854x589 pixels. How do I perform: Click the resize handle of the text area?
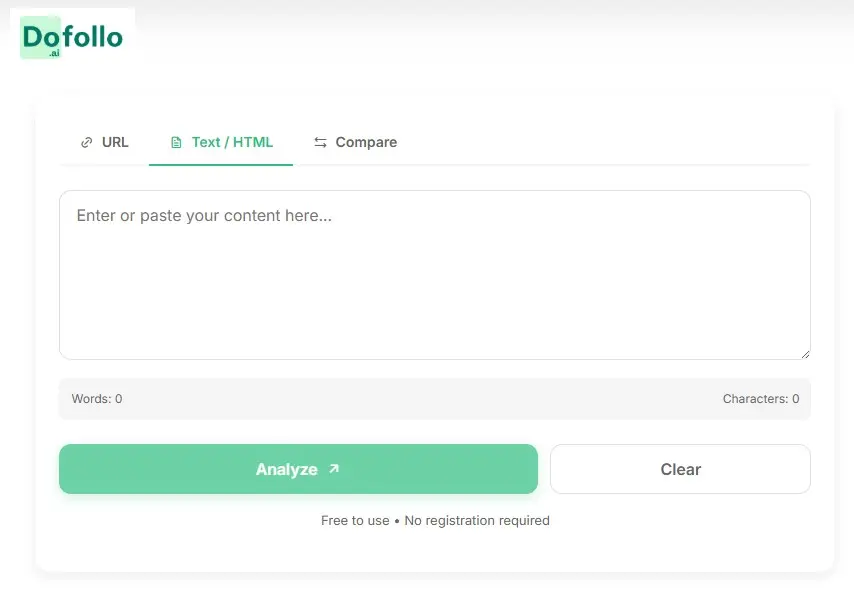click(x=806, y=352)
